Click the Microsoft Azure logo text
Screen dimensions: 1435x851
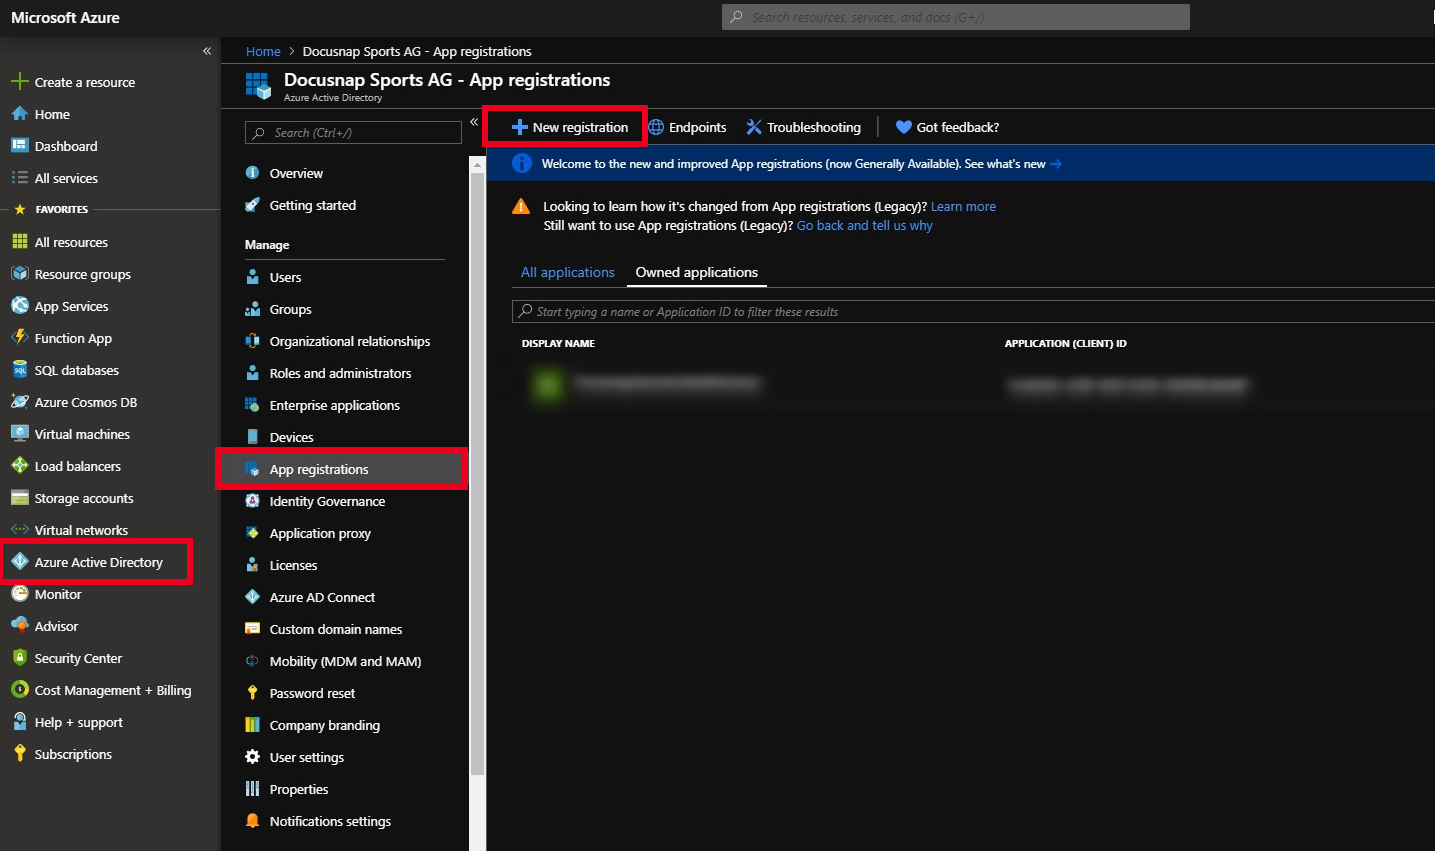click(65, 18)
